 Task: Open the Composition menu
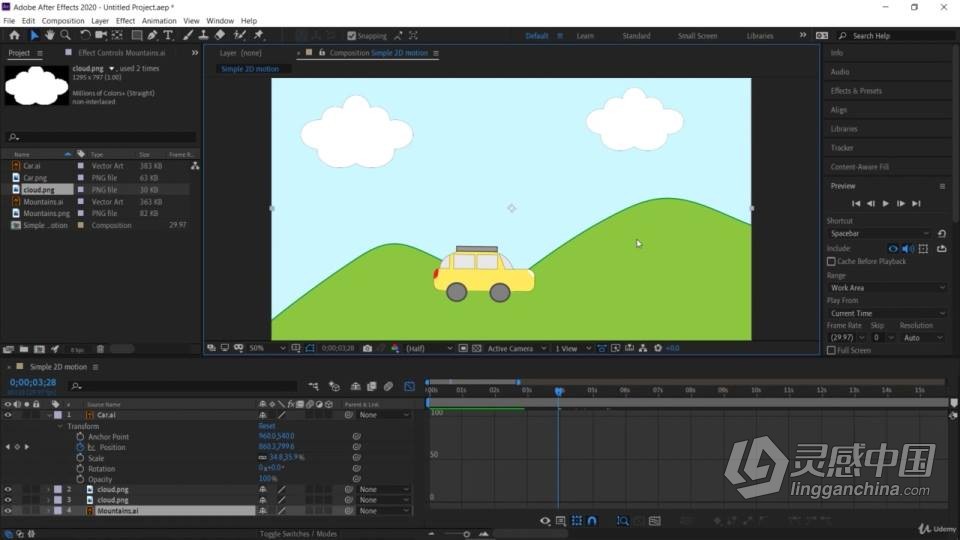coord(63,21)
